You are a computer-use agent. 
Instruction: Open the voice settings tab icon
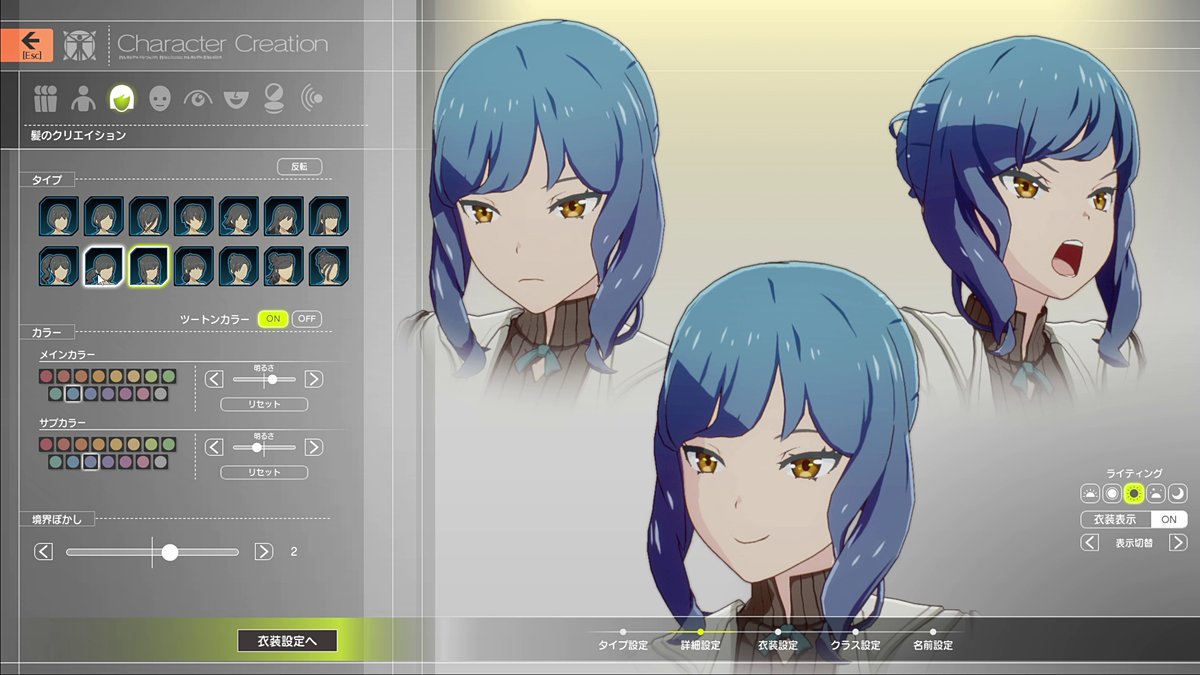tap(312, 98)
